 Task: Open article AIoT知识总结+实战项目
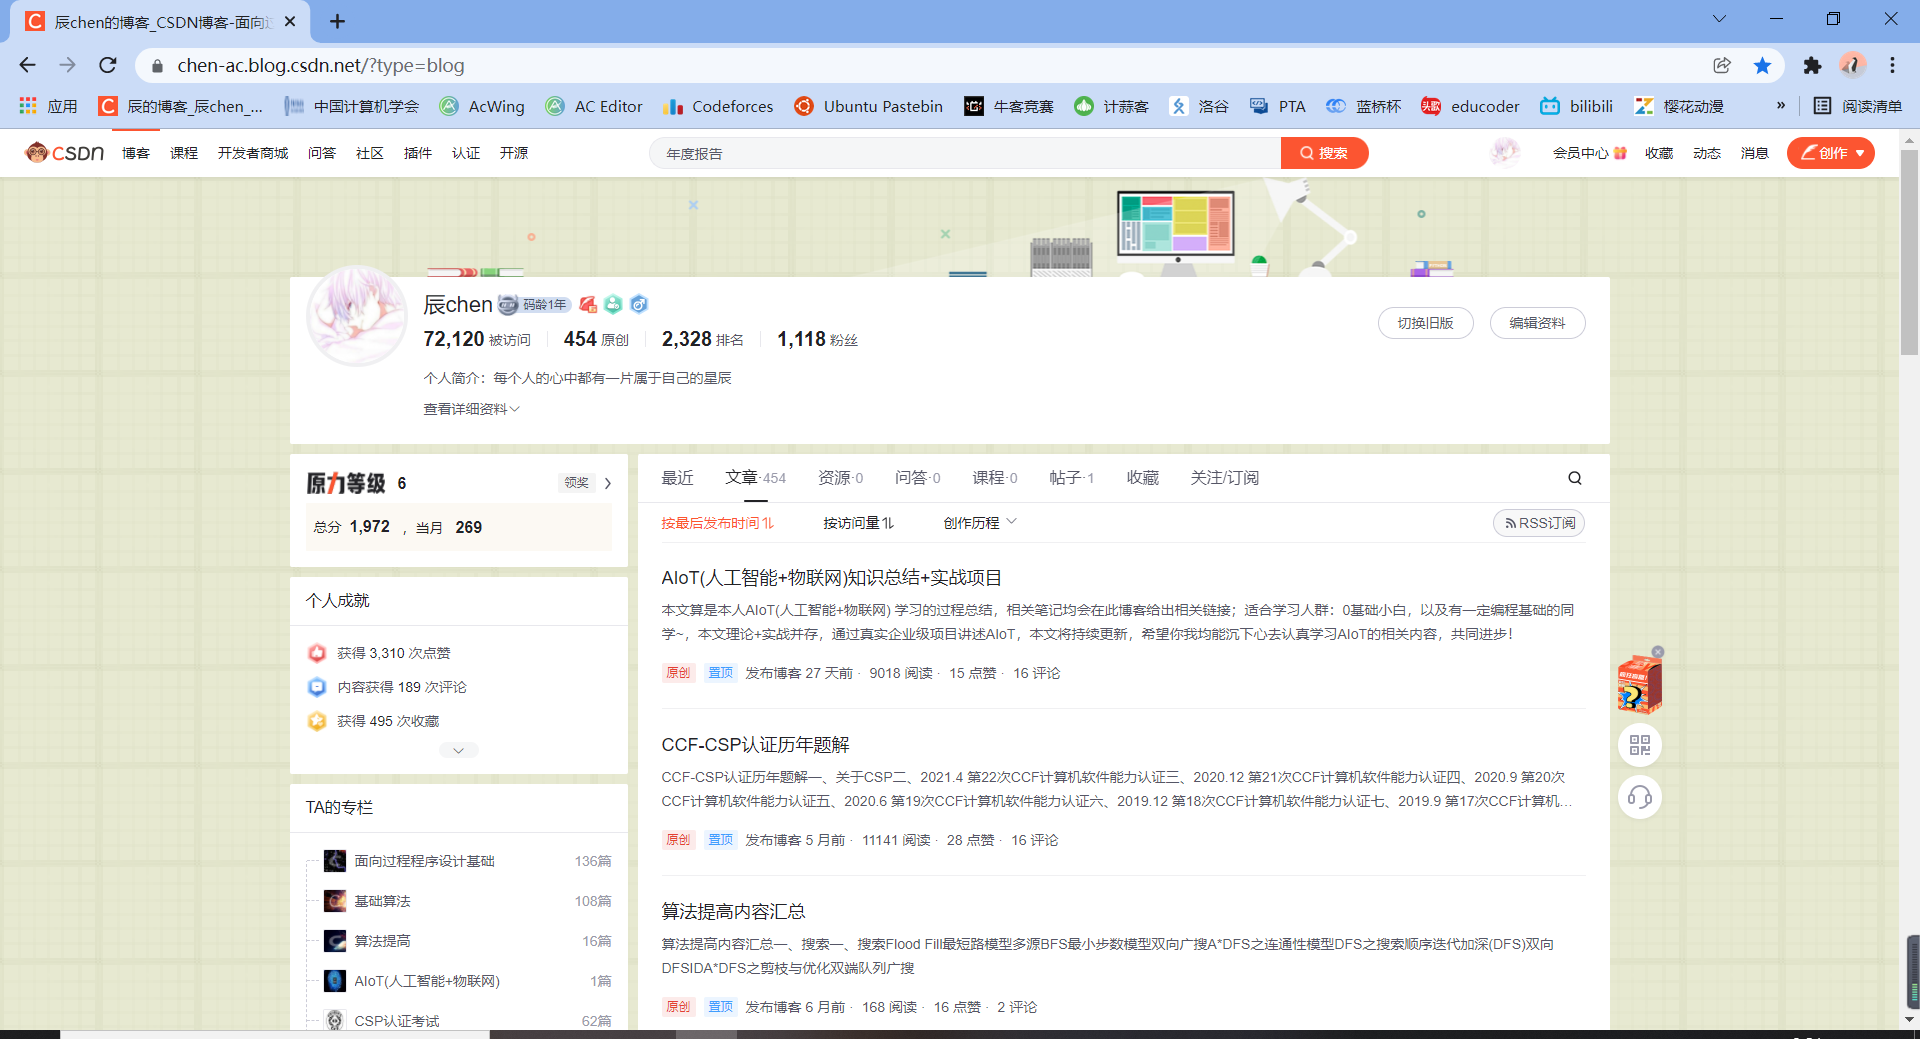pos(831,578)
